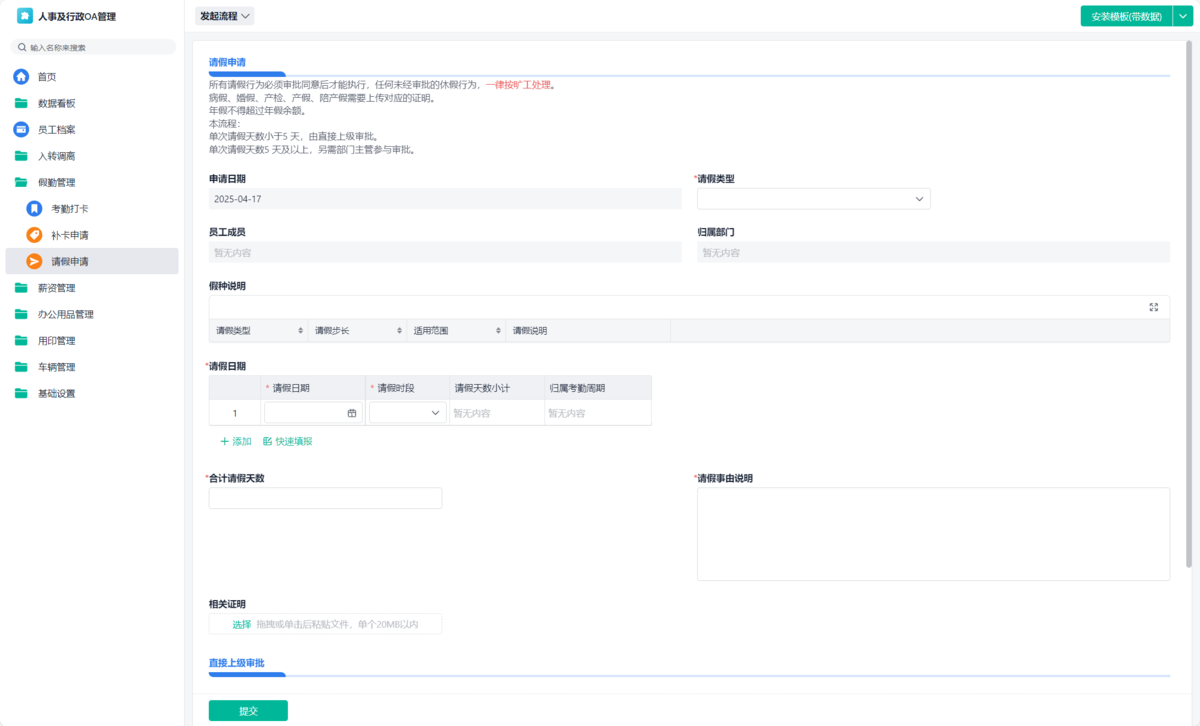Click the red text 一律按旷工处理

(x=518, y=85)
